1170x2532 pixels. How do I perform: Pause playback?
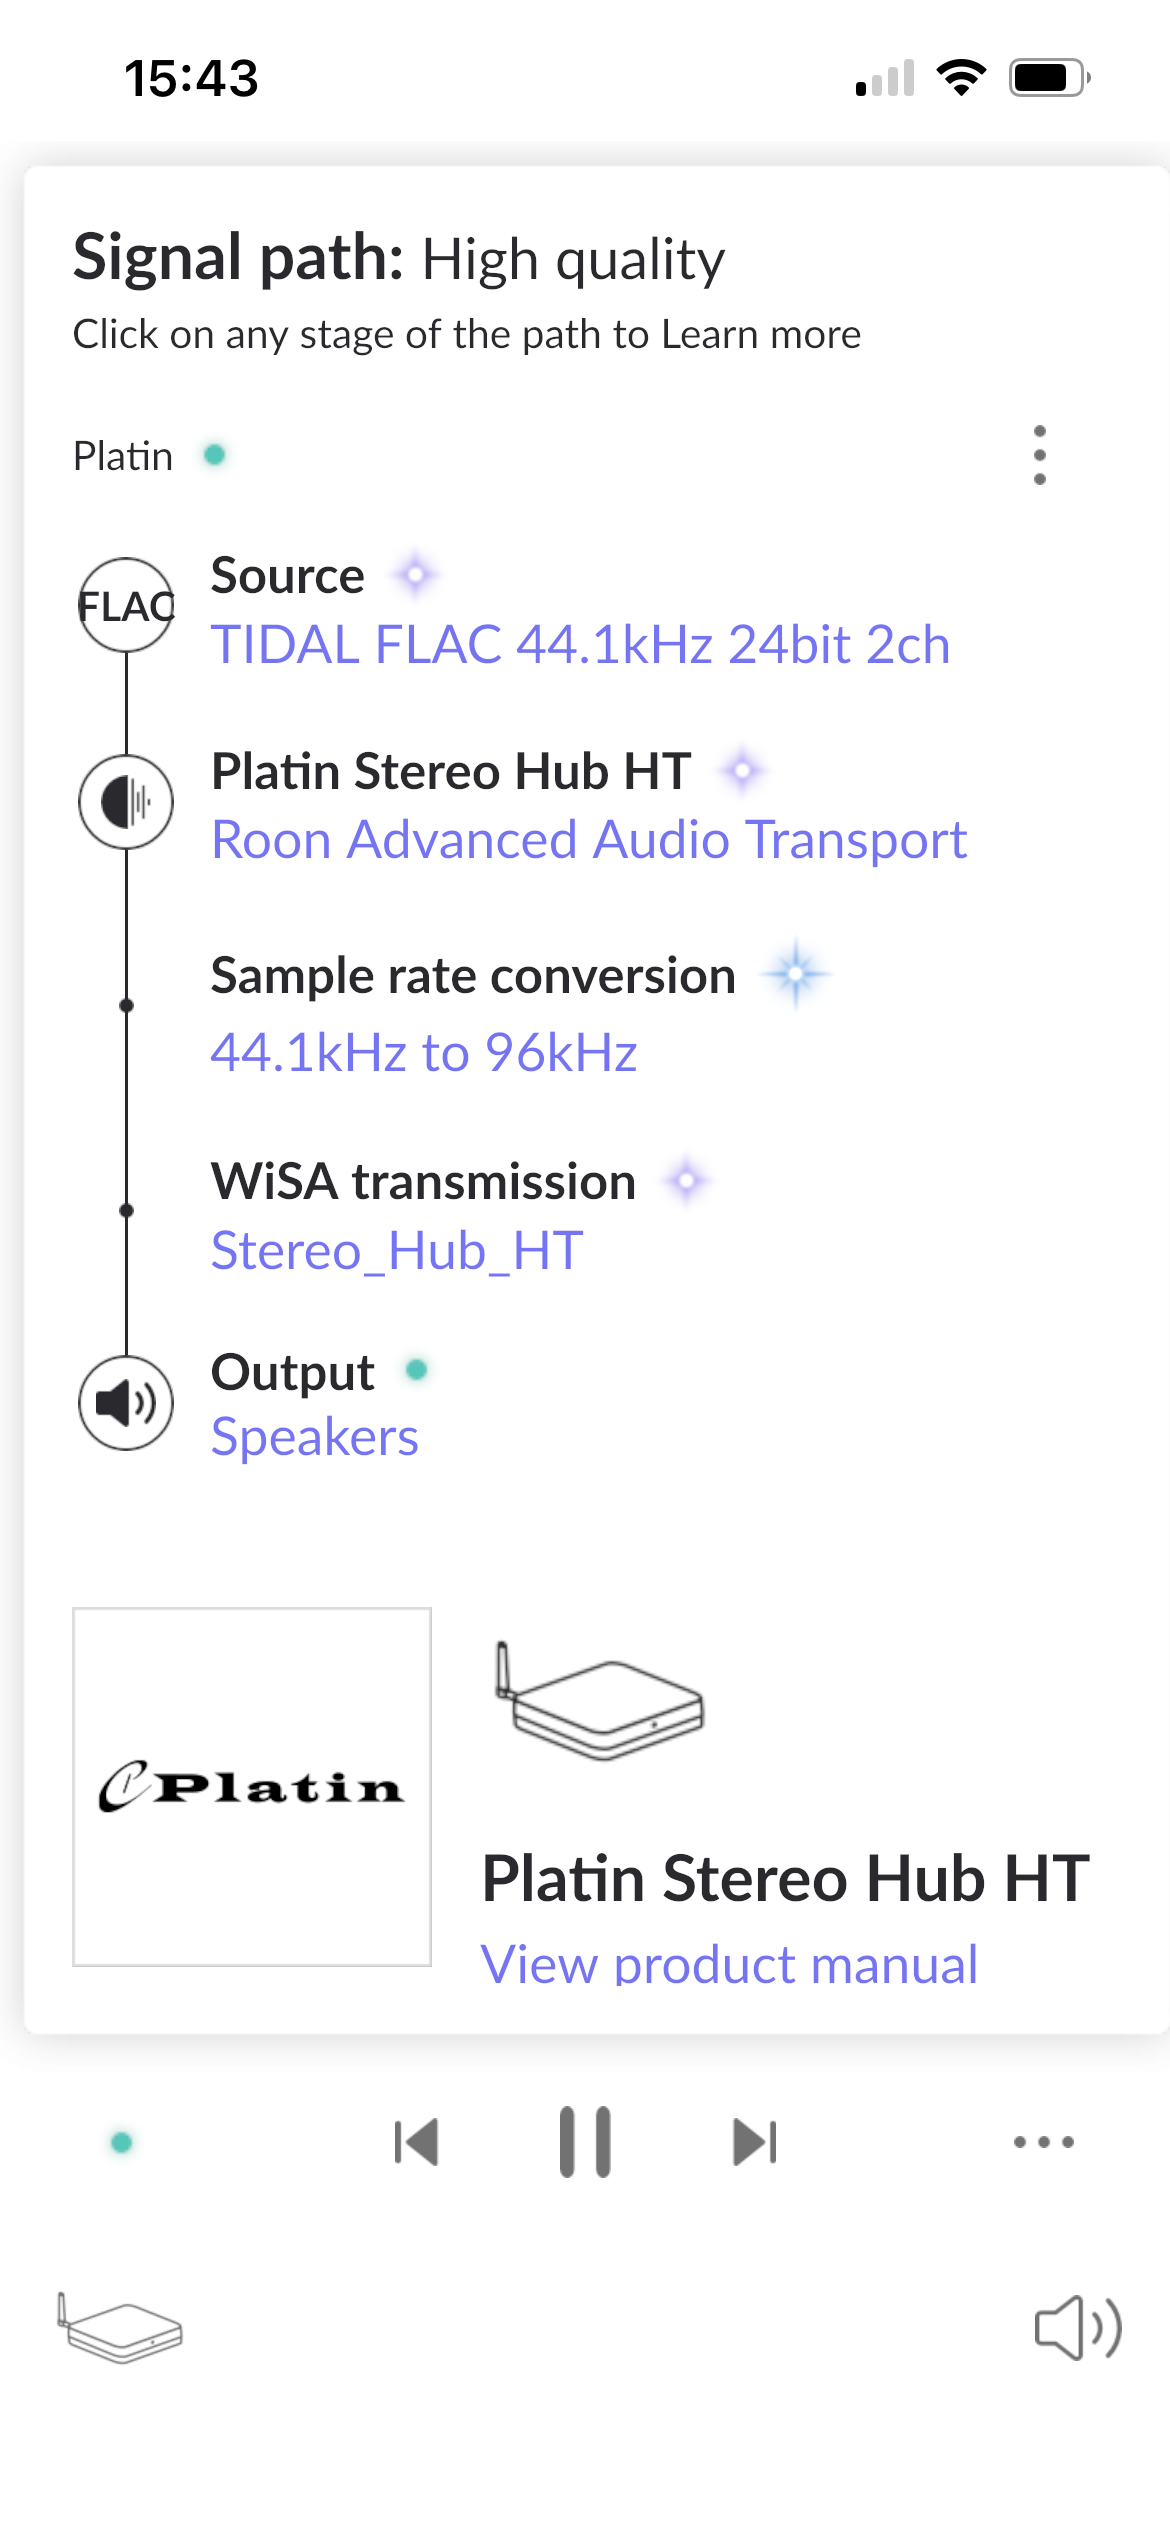(585, 2138)
